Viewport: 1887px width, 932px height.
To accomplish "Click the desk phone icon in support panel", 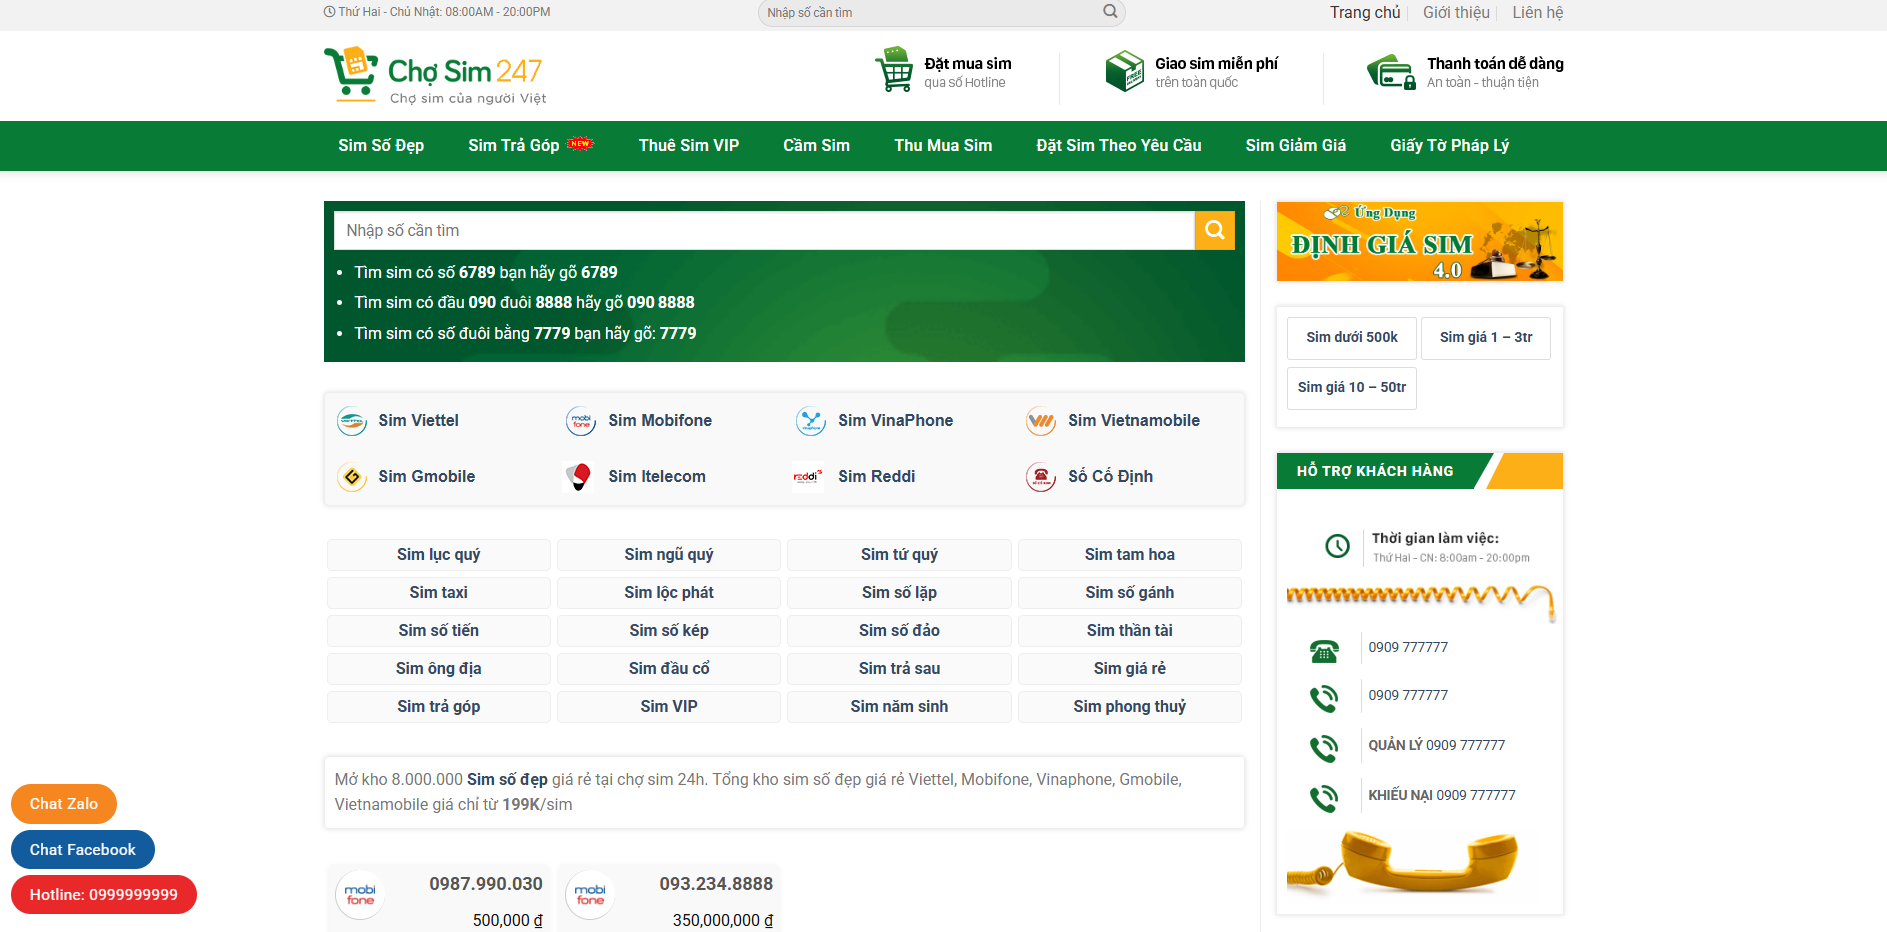I will (1324, 651).
